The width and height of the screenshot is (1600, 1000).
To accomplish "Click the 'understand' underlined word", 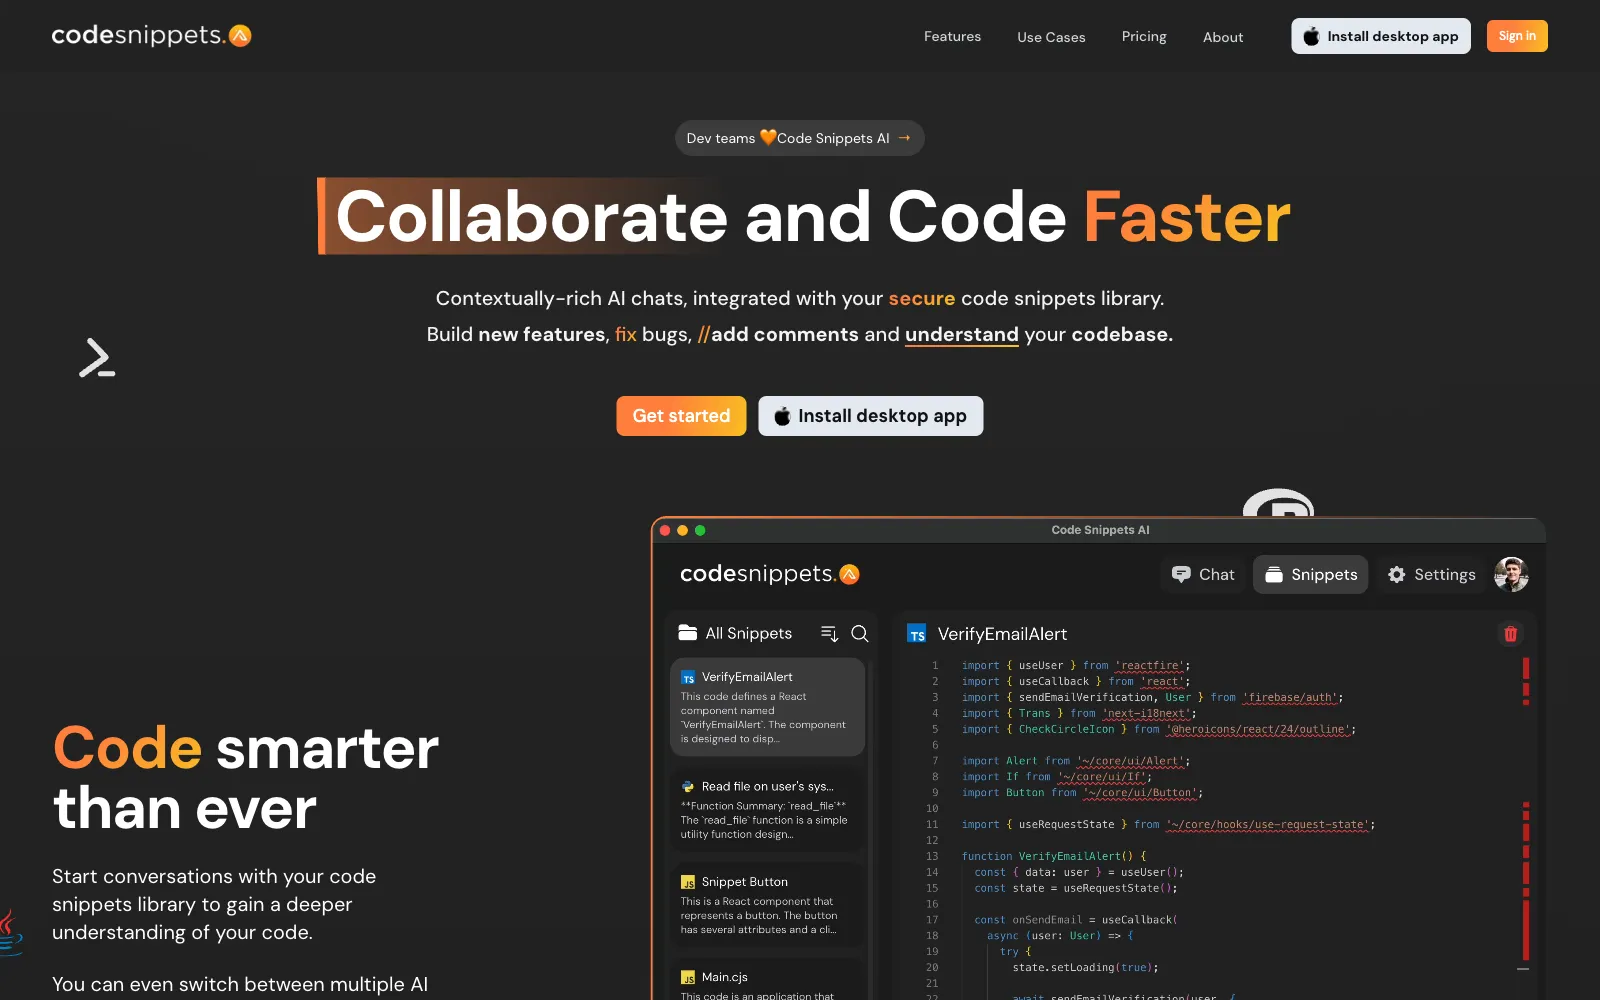I will (961, 335).
